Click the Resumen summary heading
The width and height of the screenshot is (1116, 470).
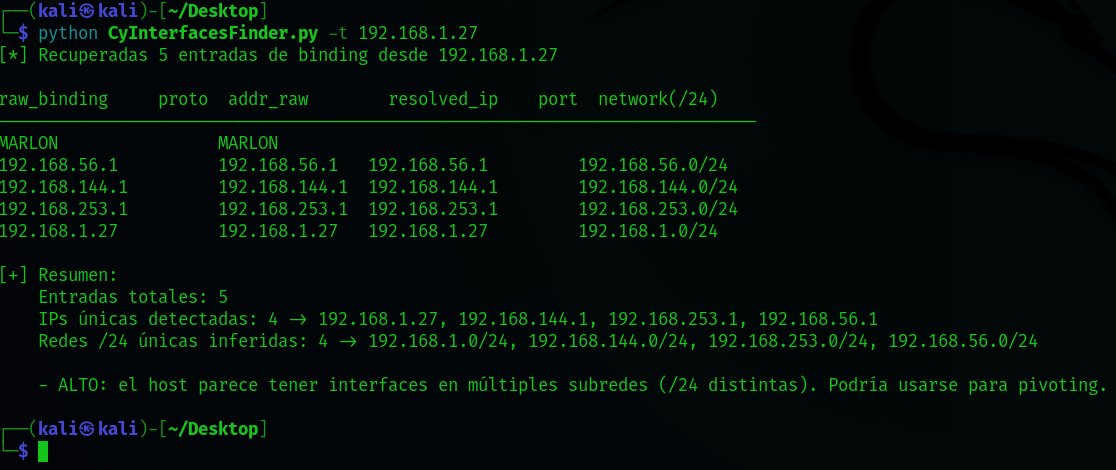click(78, 275)
